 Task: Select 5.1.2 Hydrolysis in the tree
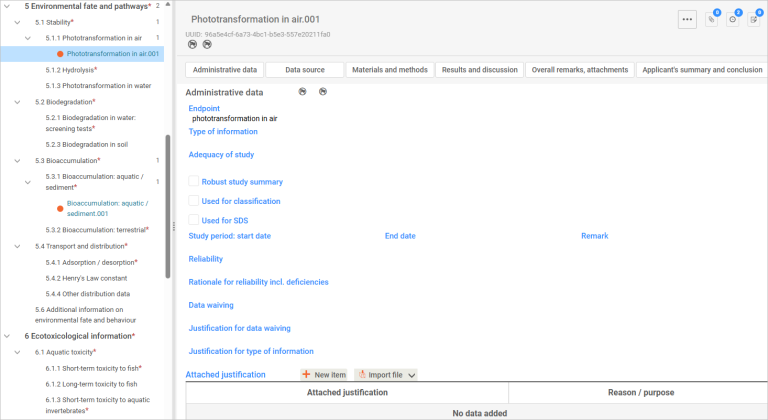tap(72, 70)
